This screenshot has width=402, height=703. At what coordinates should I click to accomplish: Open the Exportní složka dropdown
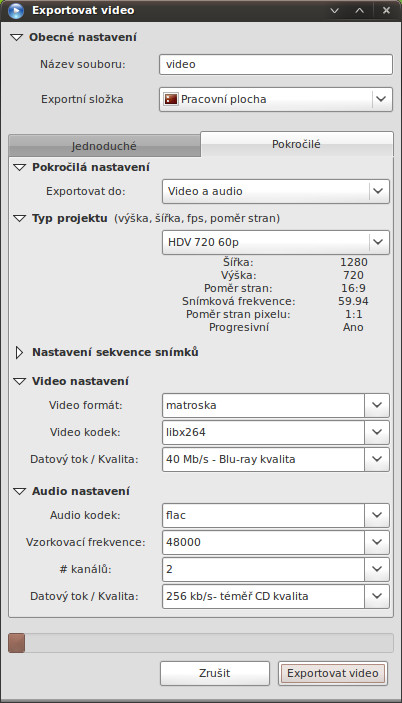click(x=276, y=99)
